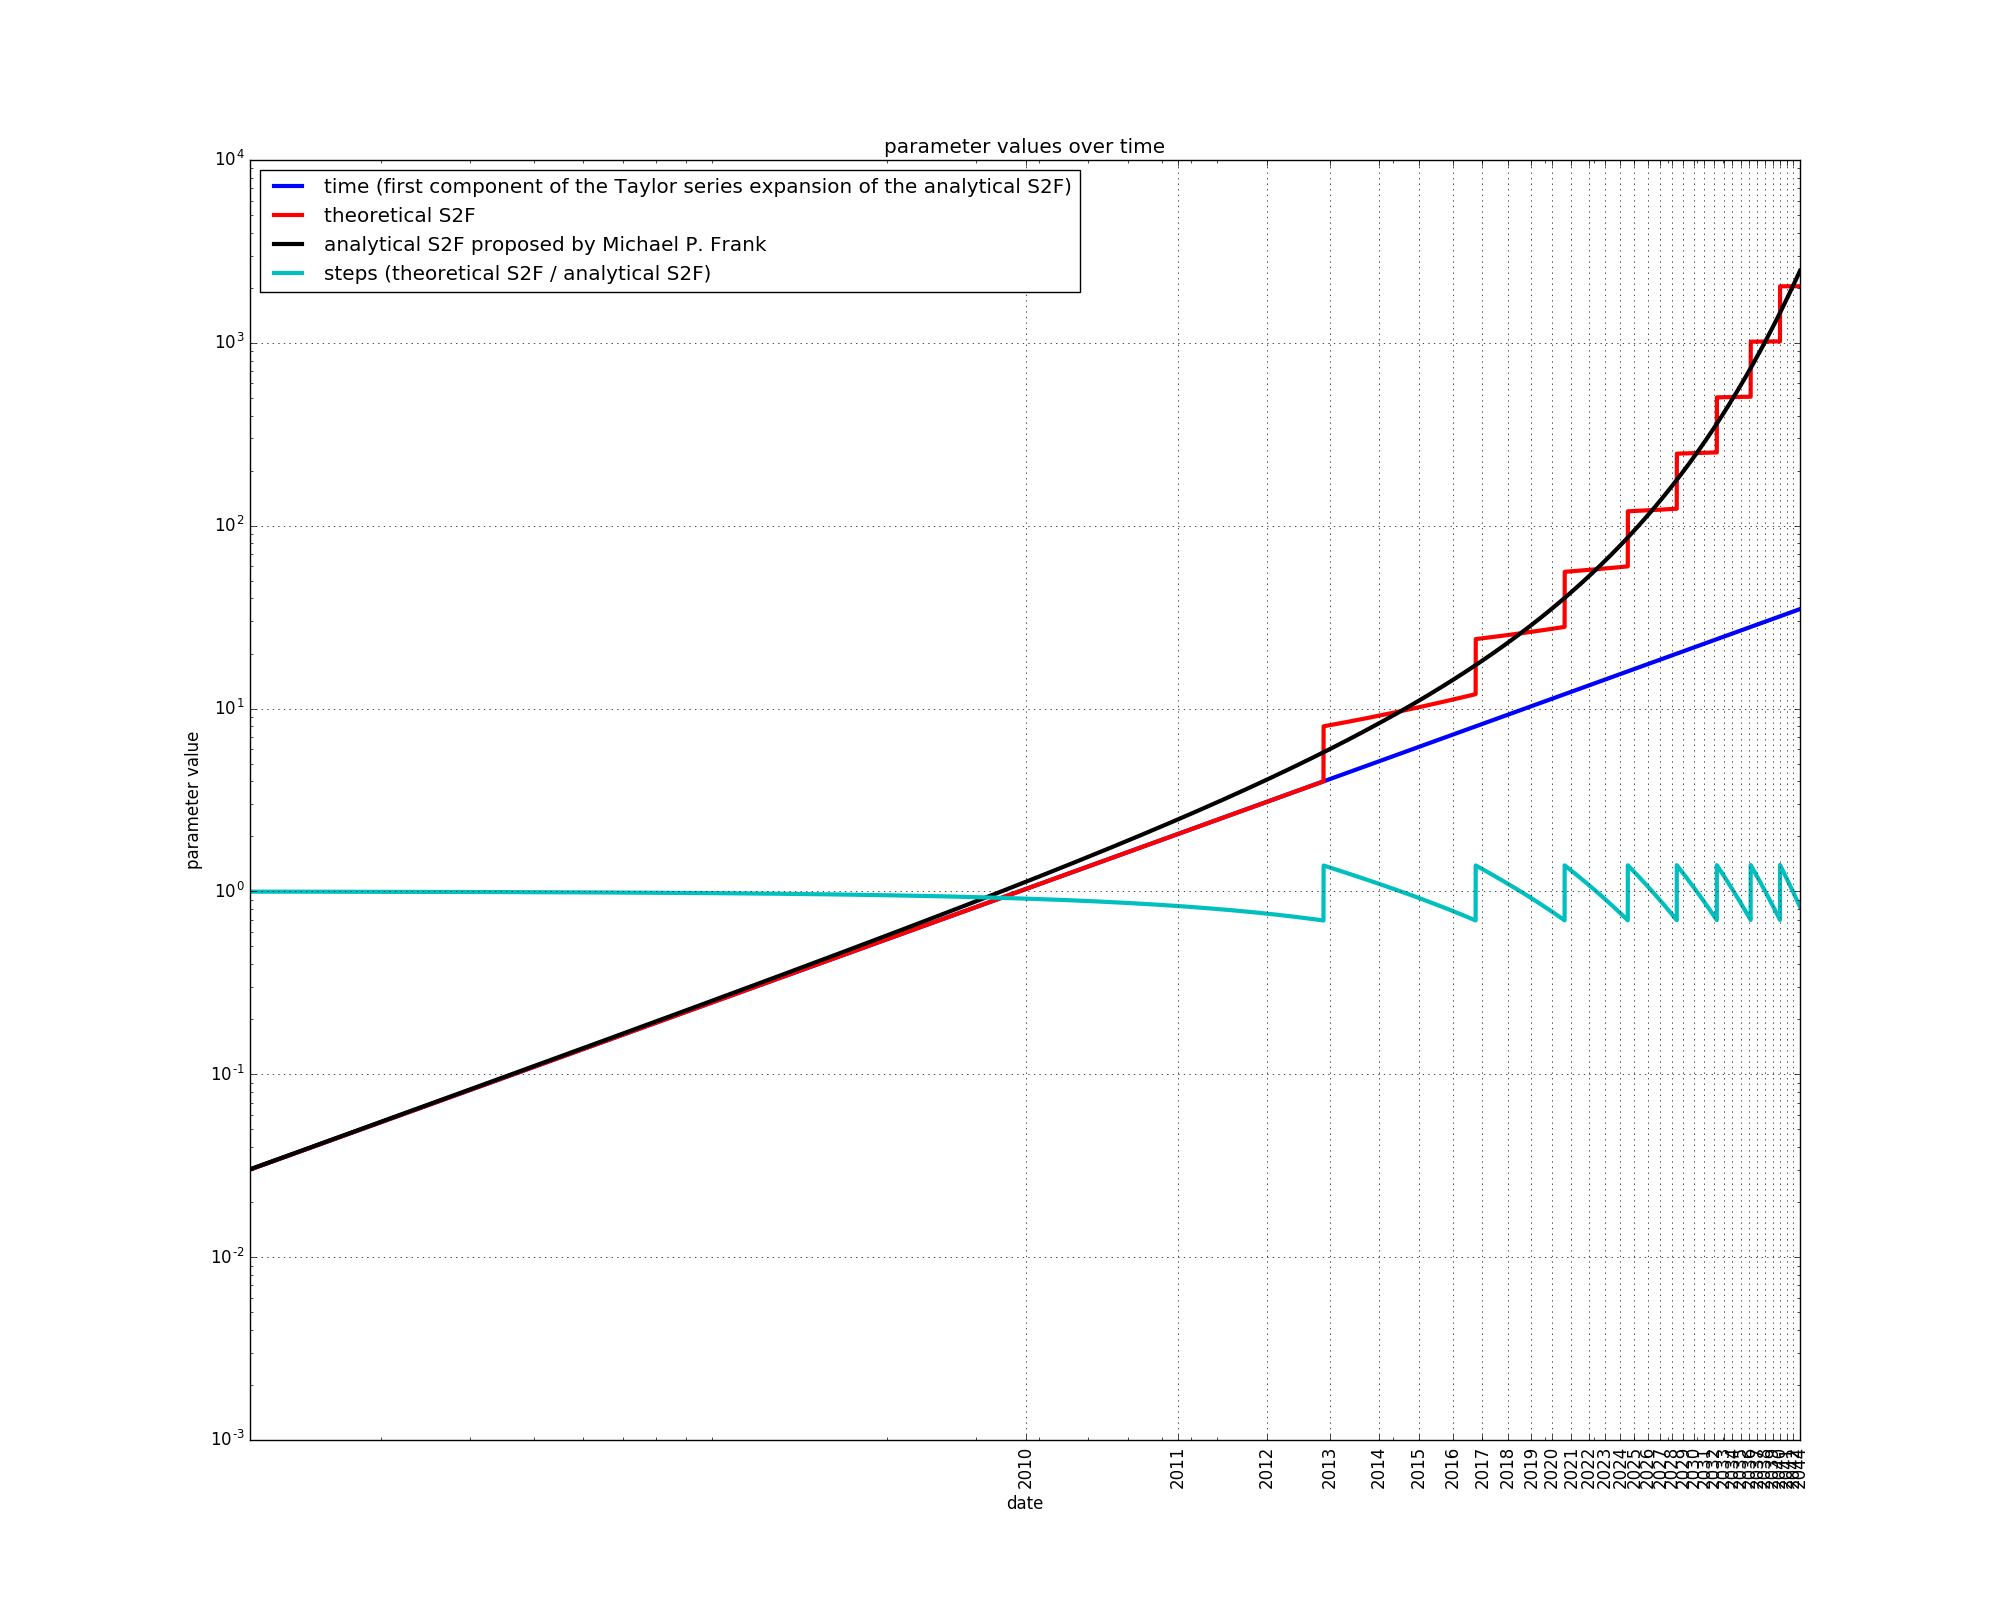Screen dimensions: 2000x1600
Task: Click the blue legend line swatch
Action: point(287,187)
